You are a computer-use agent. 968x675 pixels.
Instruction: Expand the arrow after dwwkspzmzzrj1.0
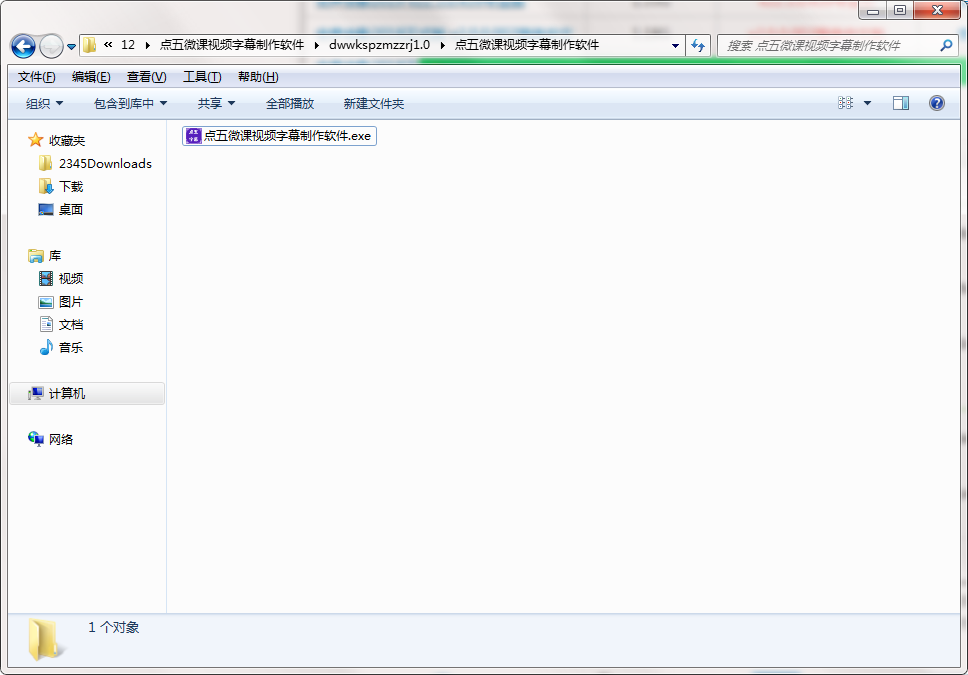pos(443,45)
